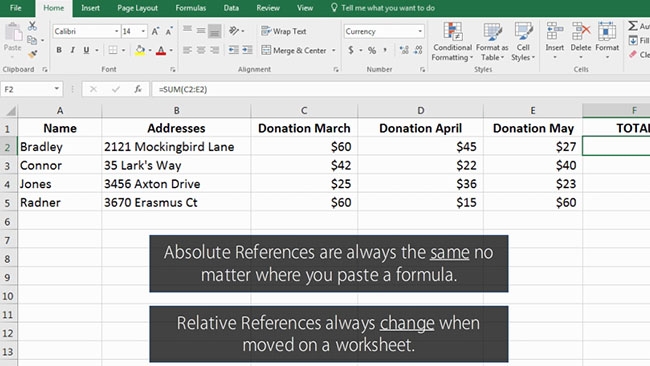Click the Wrap Text button
The width and height of the screenshot is (650, 366).
284,31
